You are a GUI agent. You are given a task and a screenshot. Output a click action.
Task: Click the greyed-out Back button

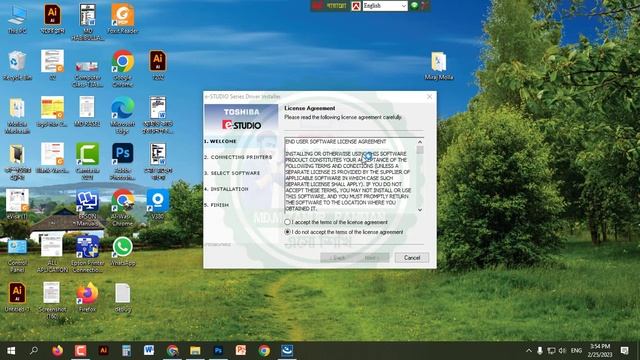tap(337, 258)
